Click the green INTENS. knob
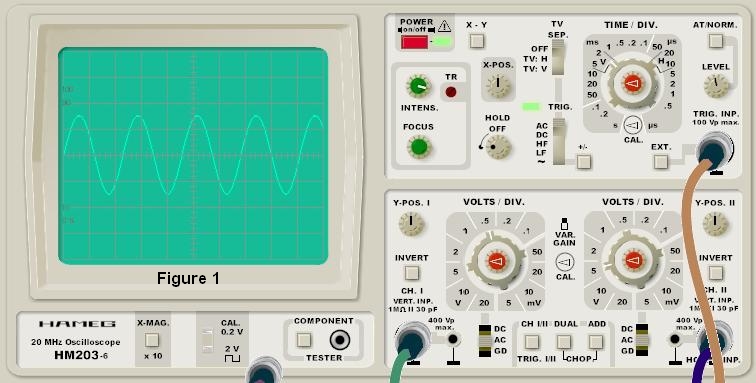Screen dimensions: 756x383 click(418, 87)
